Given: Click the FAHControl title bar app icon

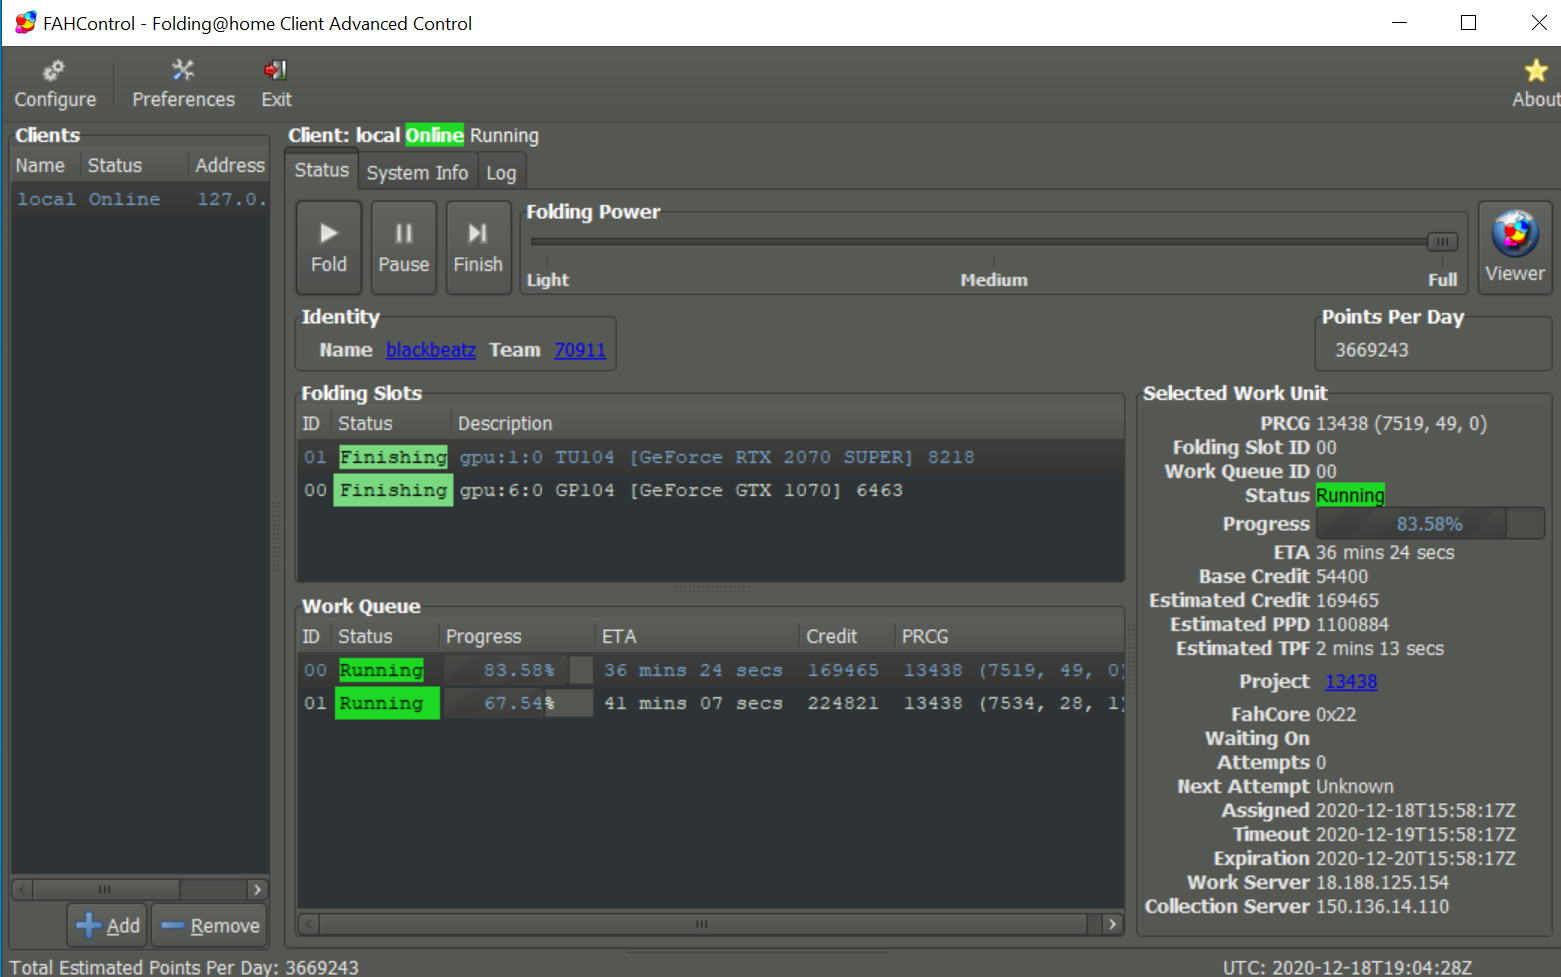Looking at the screenshot, I should pos(26,22).
